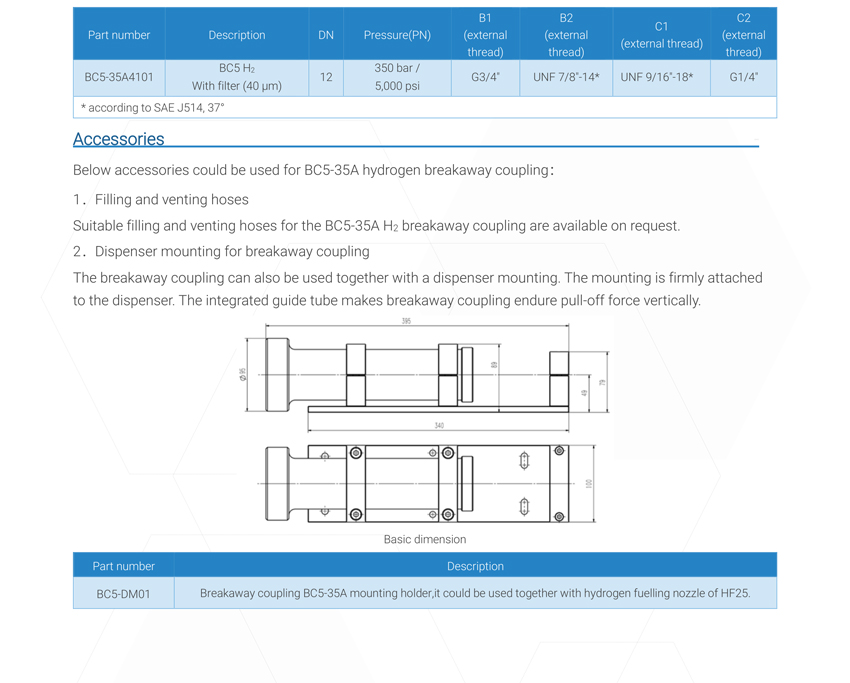
Task: Select the G3/4" thread value cell
Action: [485, 77]
